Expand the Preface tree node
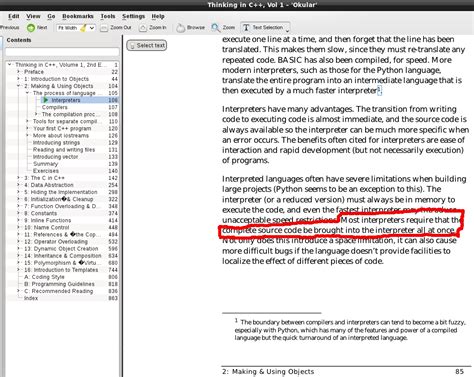Screen dimensions: 474x377 click(x=18, y=72)
